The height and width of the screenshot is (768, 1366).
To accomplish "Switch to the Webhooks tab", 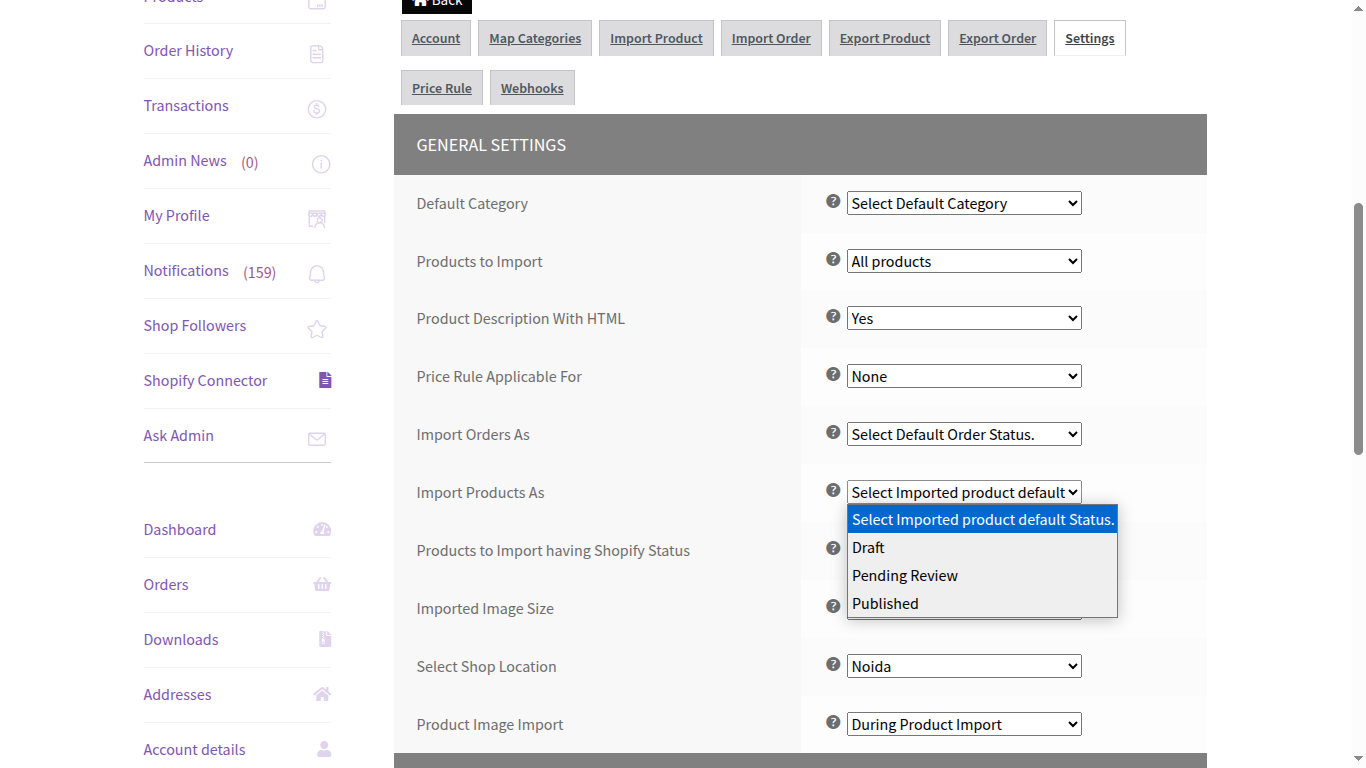I will 532,87.
